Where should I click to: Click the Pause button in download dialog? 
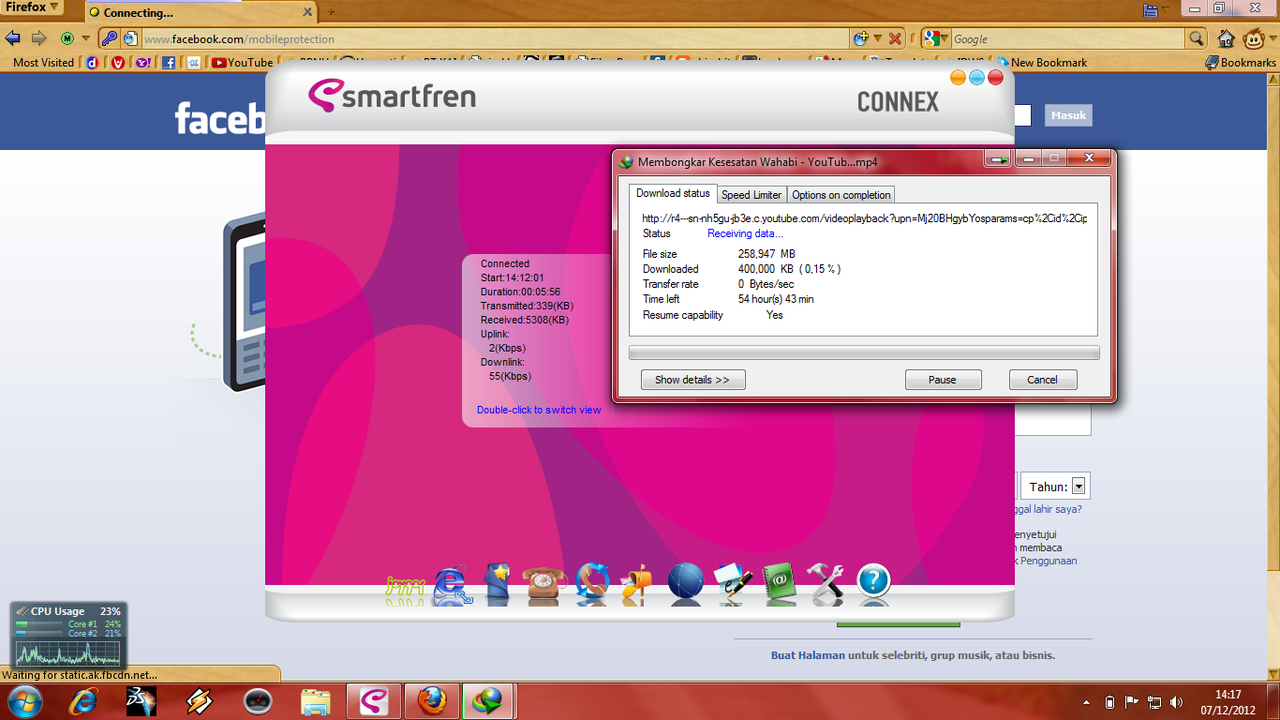[x=943, y=380]
